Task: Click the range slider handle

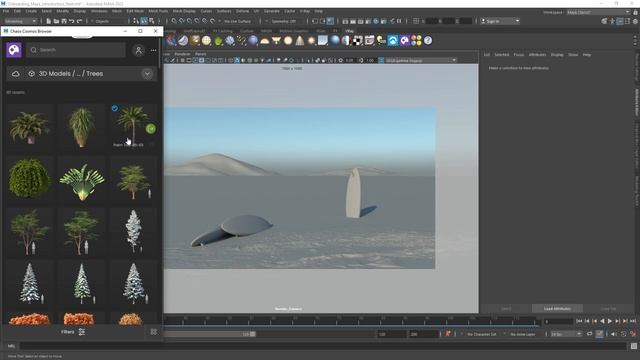Action: [x=253, y=334]
